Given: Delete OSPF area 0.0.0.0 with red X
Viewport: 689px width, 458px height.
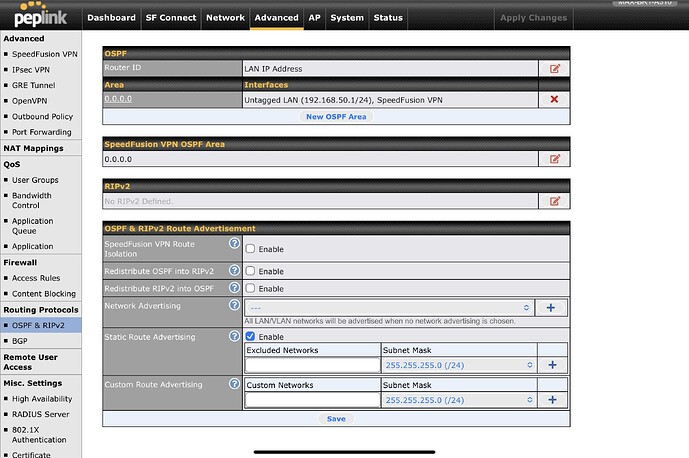Looking at the screenshot, I should [x=553, y=99].
